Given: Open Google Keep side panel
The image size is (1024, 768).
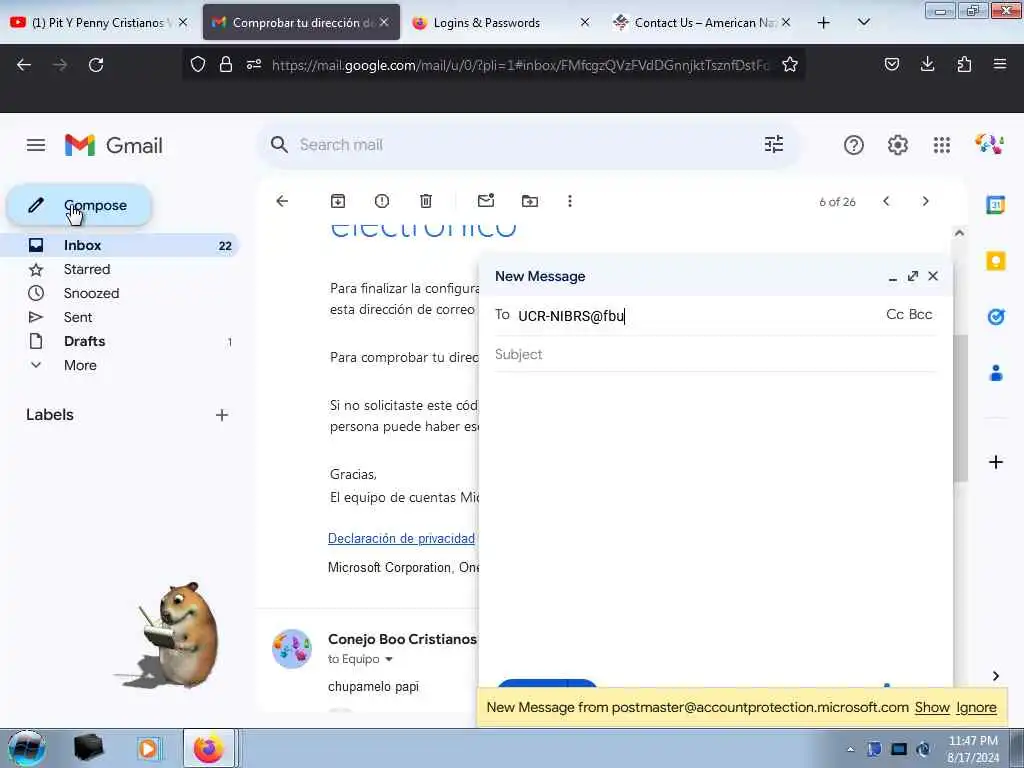Looking at the screenshot, I should pos(996,261).
